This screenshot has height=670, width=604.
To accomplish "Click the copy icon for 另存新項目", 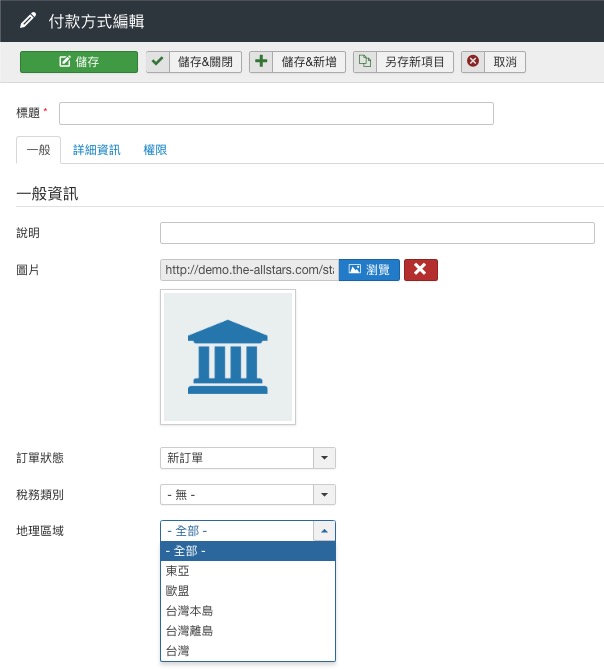I will (366, 62).
